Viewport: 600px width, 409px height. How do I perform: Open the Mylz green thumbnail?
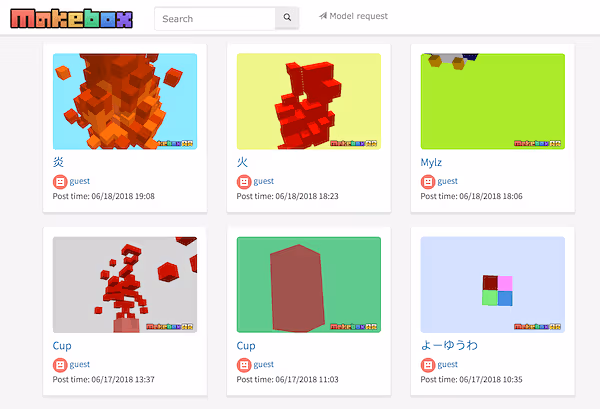pos(493,101)
